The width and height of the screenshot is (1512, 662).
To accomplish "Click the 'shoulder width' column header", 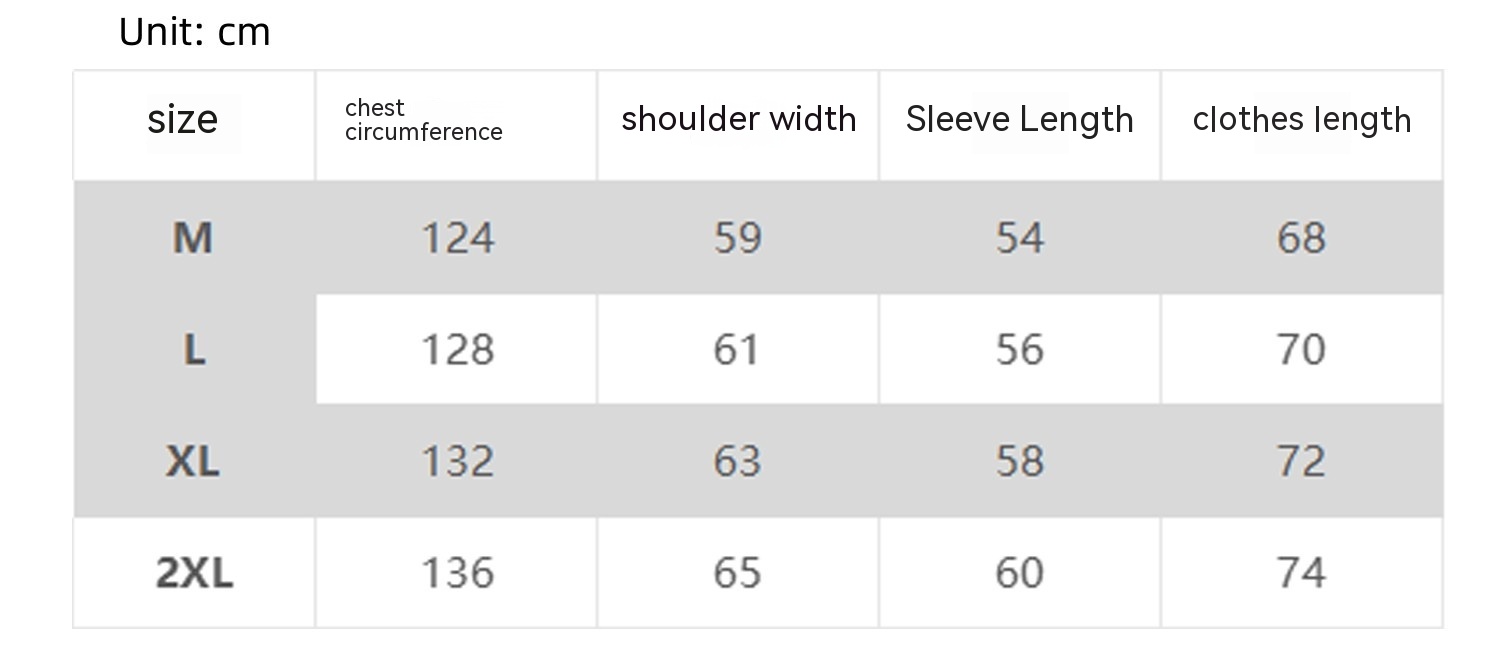I will [738, 119].
